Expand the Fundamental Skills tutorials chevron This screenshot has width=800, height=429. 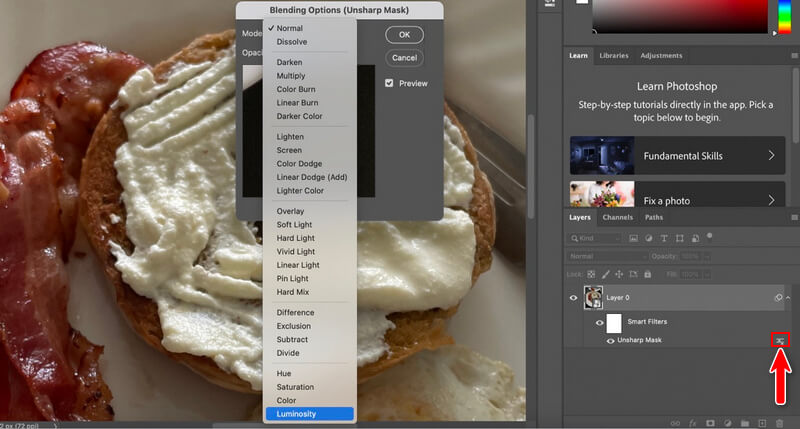[x=771, y=156]
